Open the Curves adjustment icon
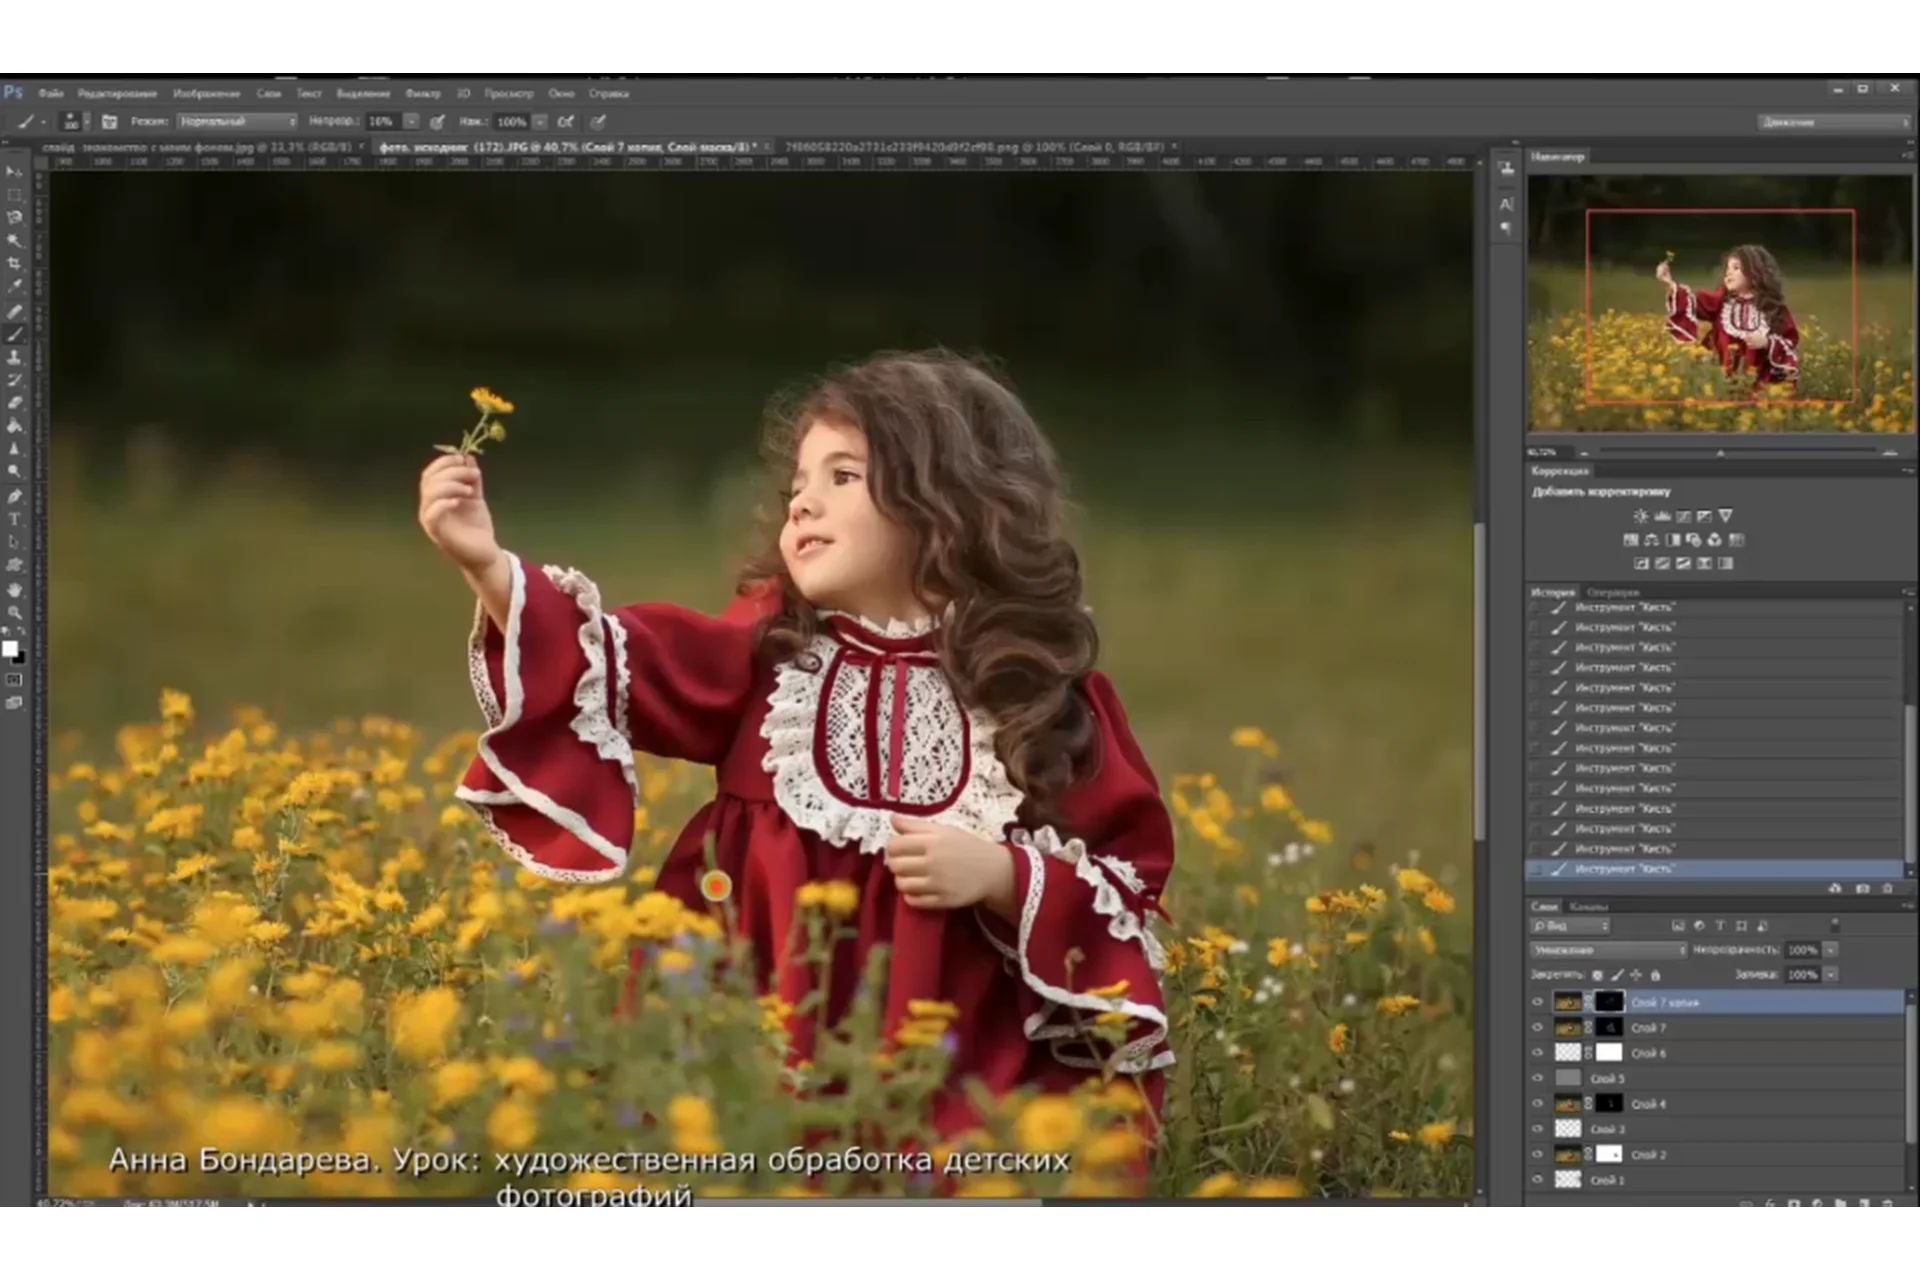 [1682, 516]
